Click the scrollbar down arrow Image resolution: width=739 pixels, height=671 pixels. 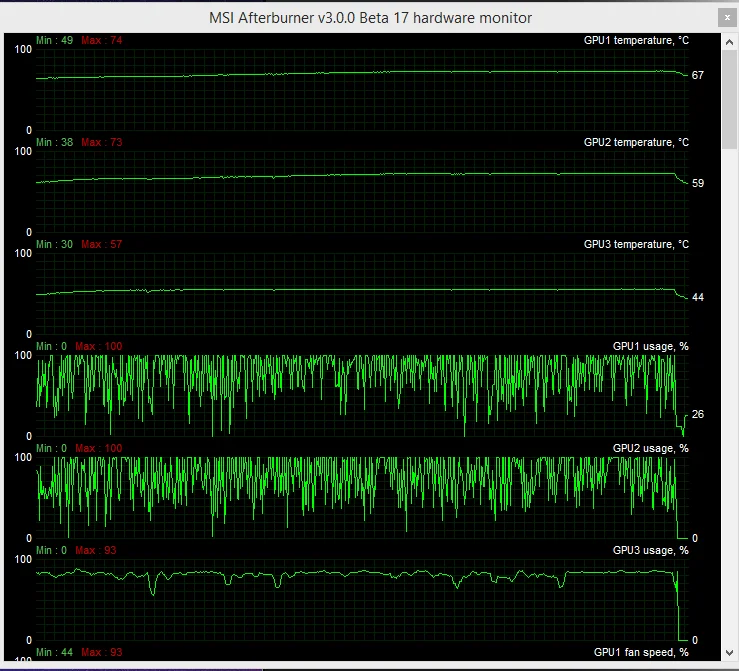(x=729, y=653)
